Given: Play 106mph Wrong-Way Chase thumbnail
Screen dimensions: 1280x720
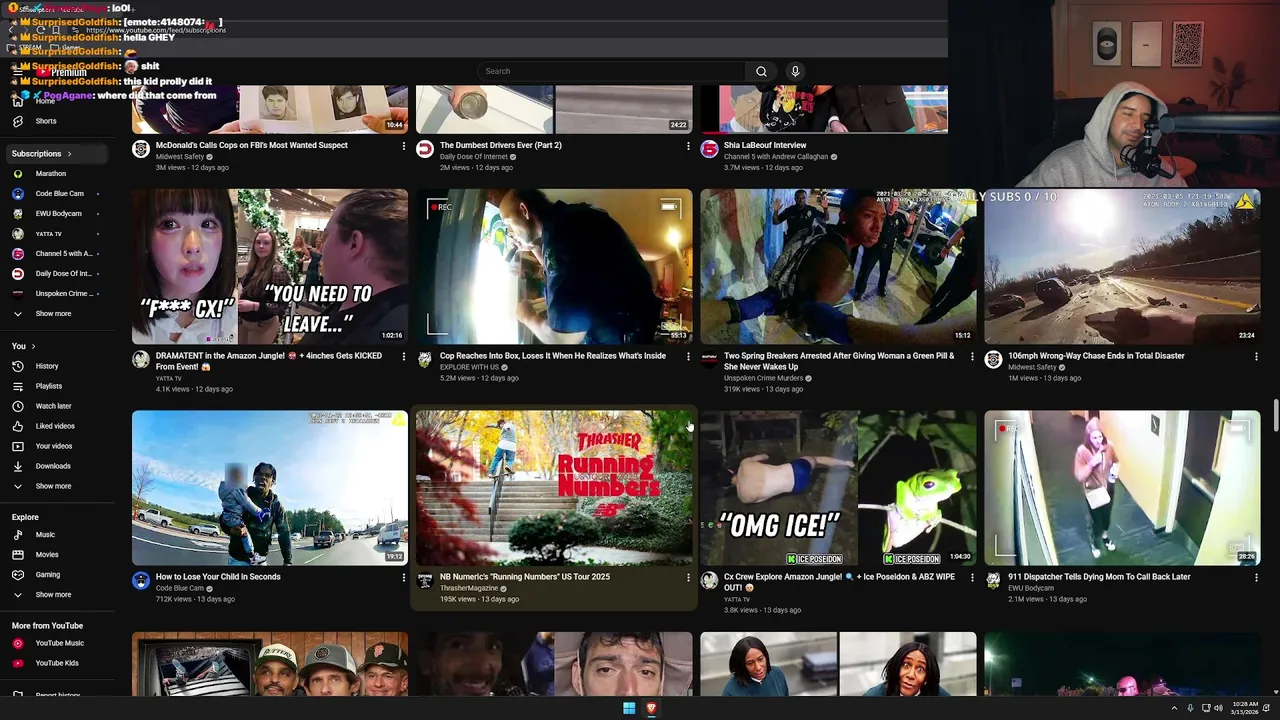Looking at the screenshot, I should (1122, 266).
